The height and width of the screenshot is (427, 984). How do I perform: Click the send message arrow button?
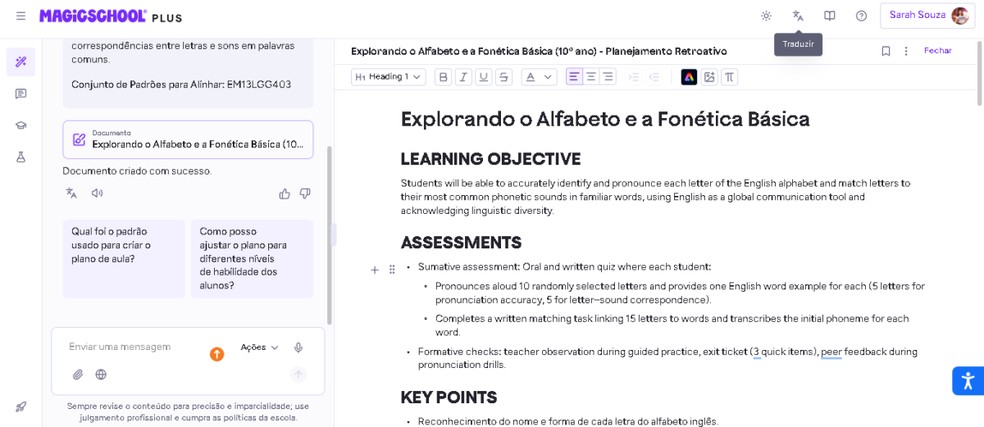click(299, 375)
